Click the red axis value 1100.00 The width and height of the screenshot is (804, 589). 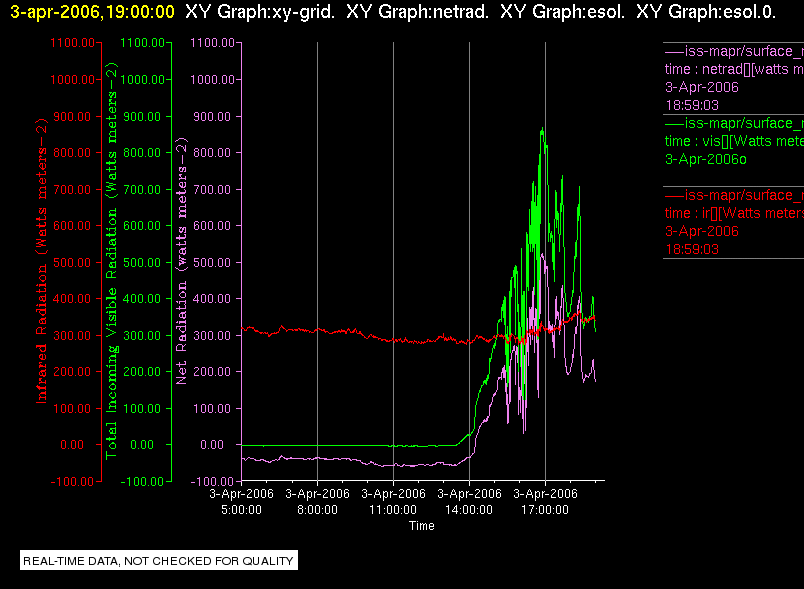coord(72,43)
